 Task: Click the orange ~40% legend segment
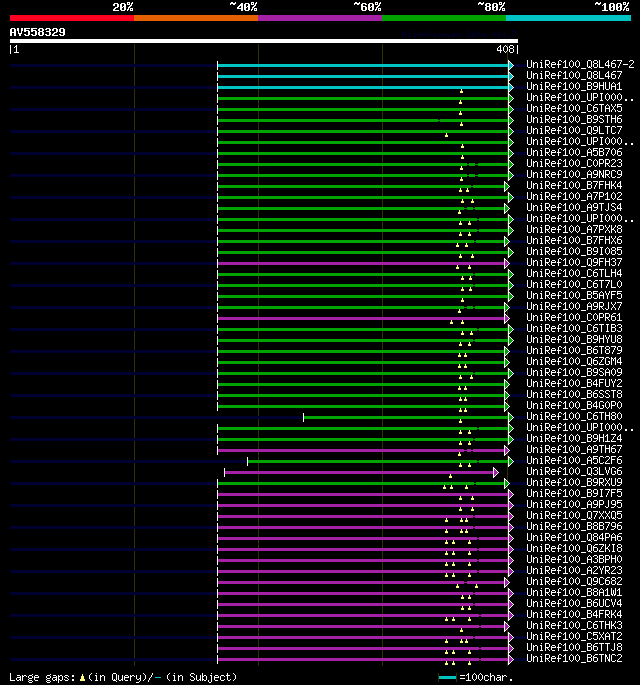(x=196, y=18)
